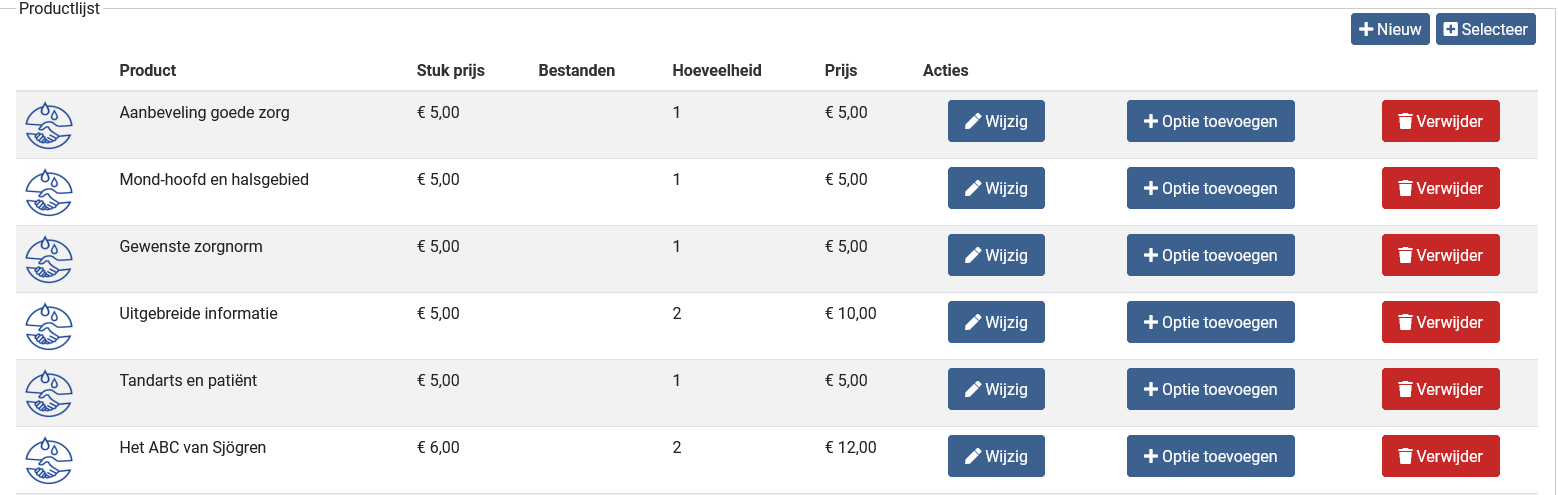
Task: Click the product icon beside Mond-hoofd en halsgebied
Action: click(x=49, y=192)
